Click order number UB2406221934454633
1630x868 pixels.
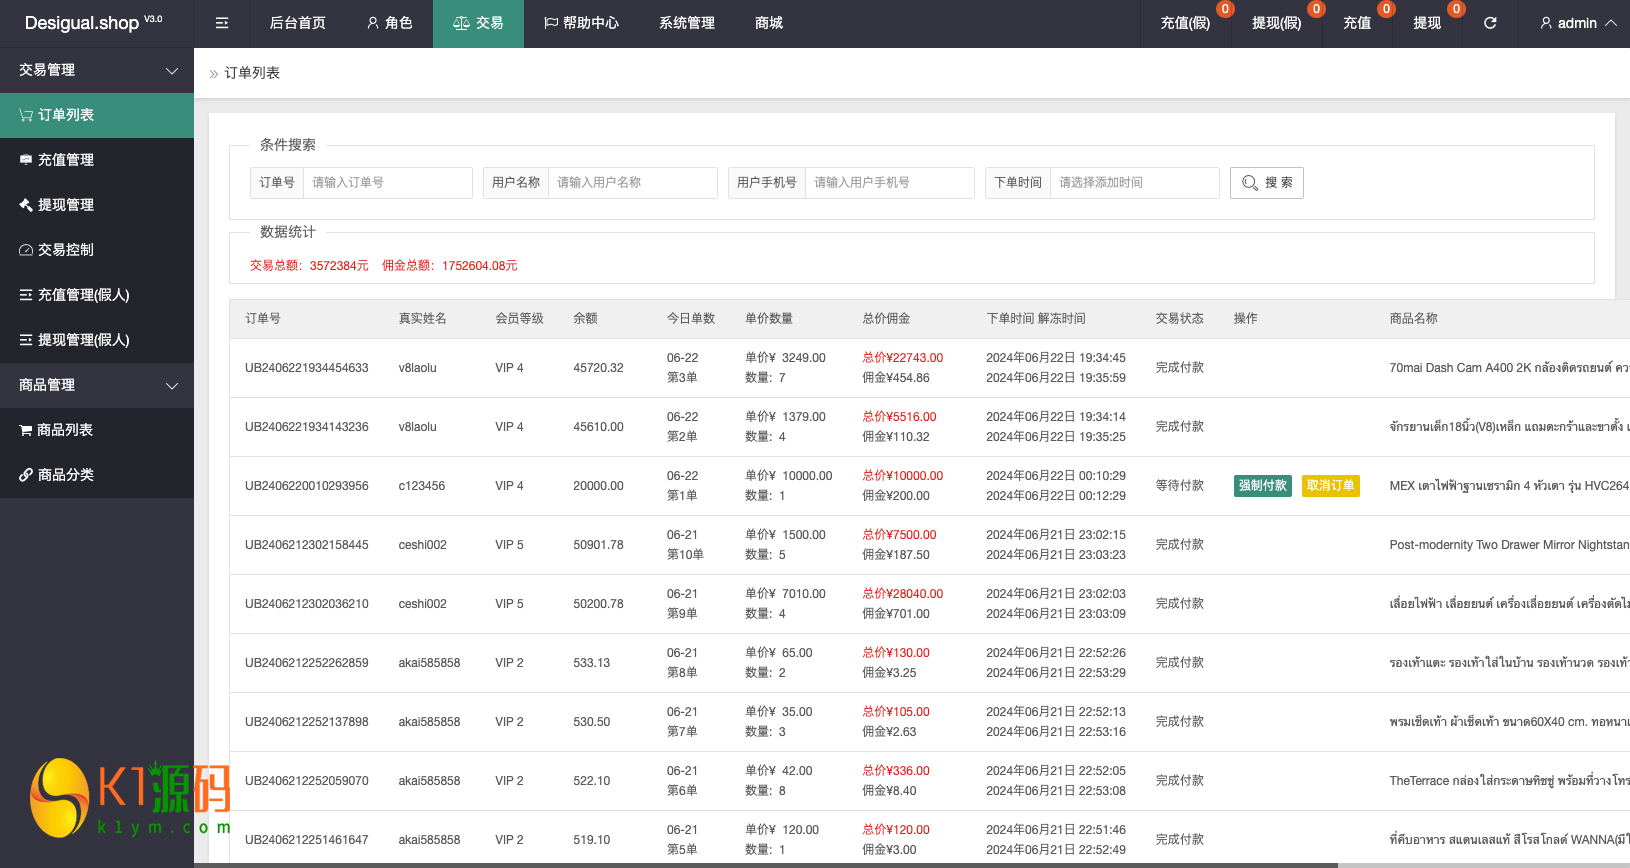[x=307, y=368]
